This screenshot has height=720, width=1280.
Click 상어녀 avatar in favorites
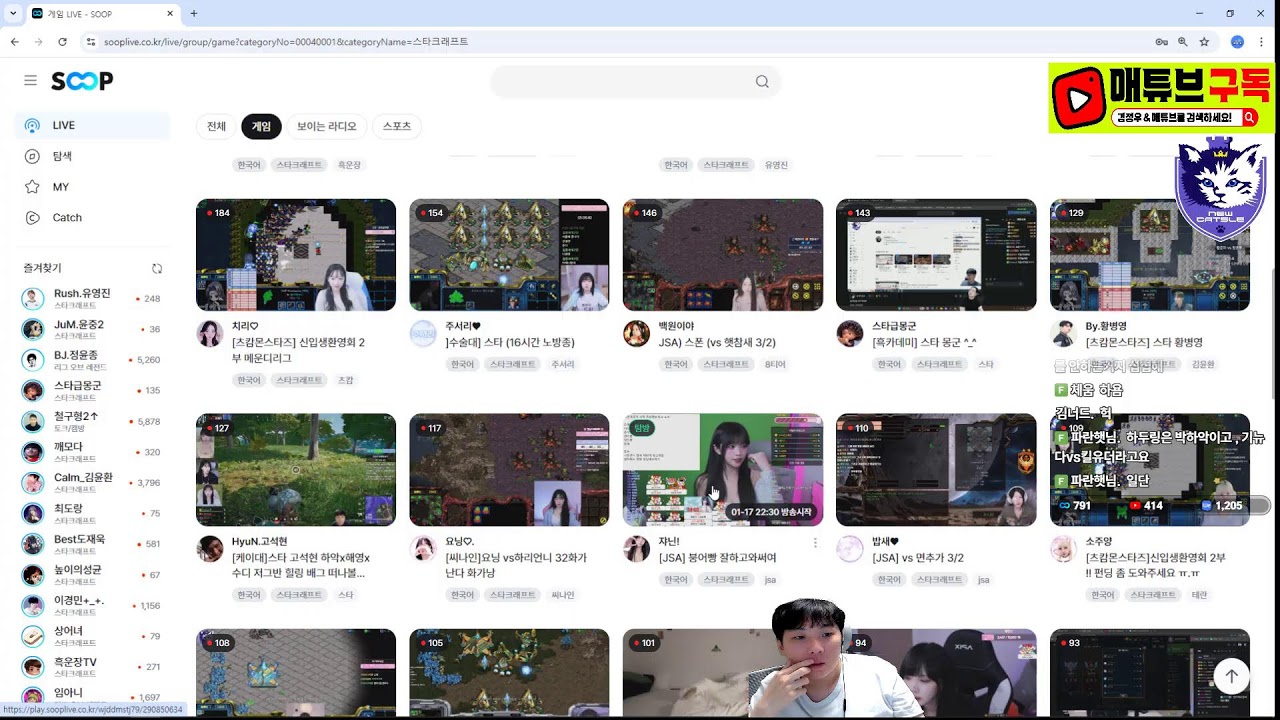tap(33, 636)
